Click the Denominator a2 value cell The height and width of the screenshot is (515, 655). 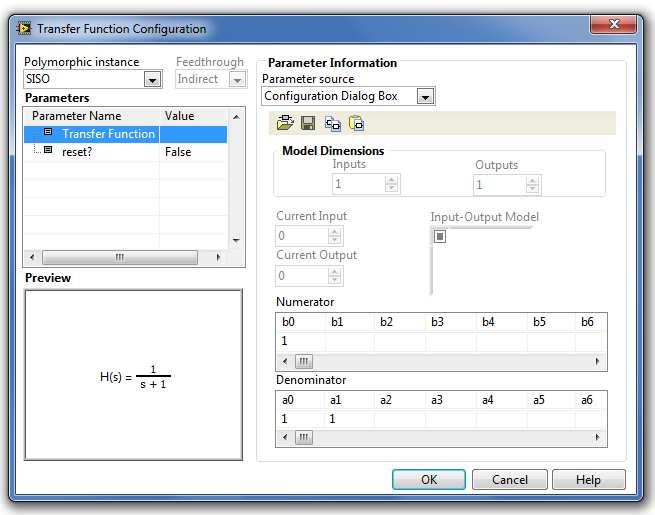click(x=400, y=419)
